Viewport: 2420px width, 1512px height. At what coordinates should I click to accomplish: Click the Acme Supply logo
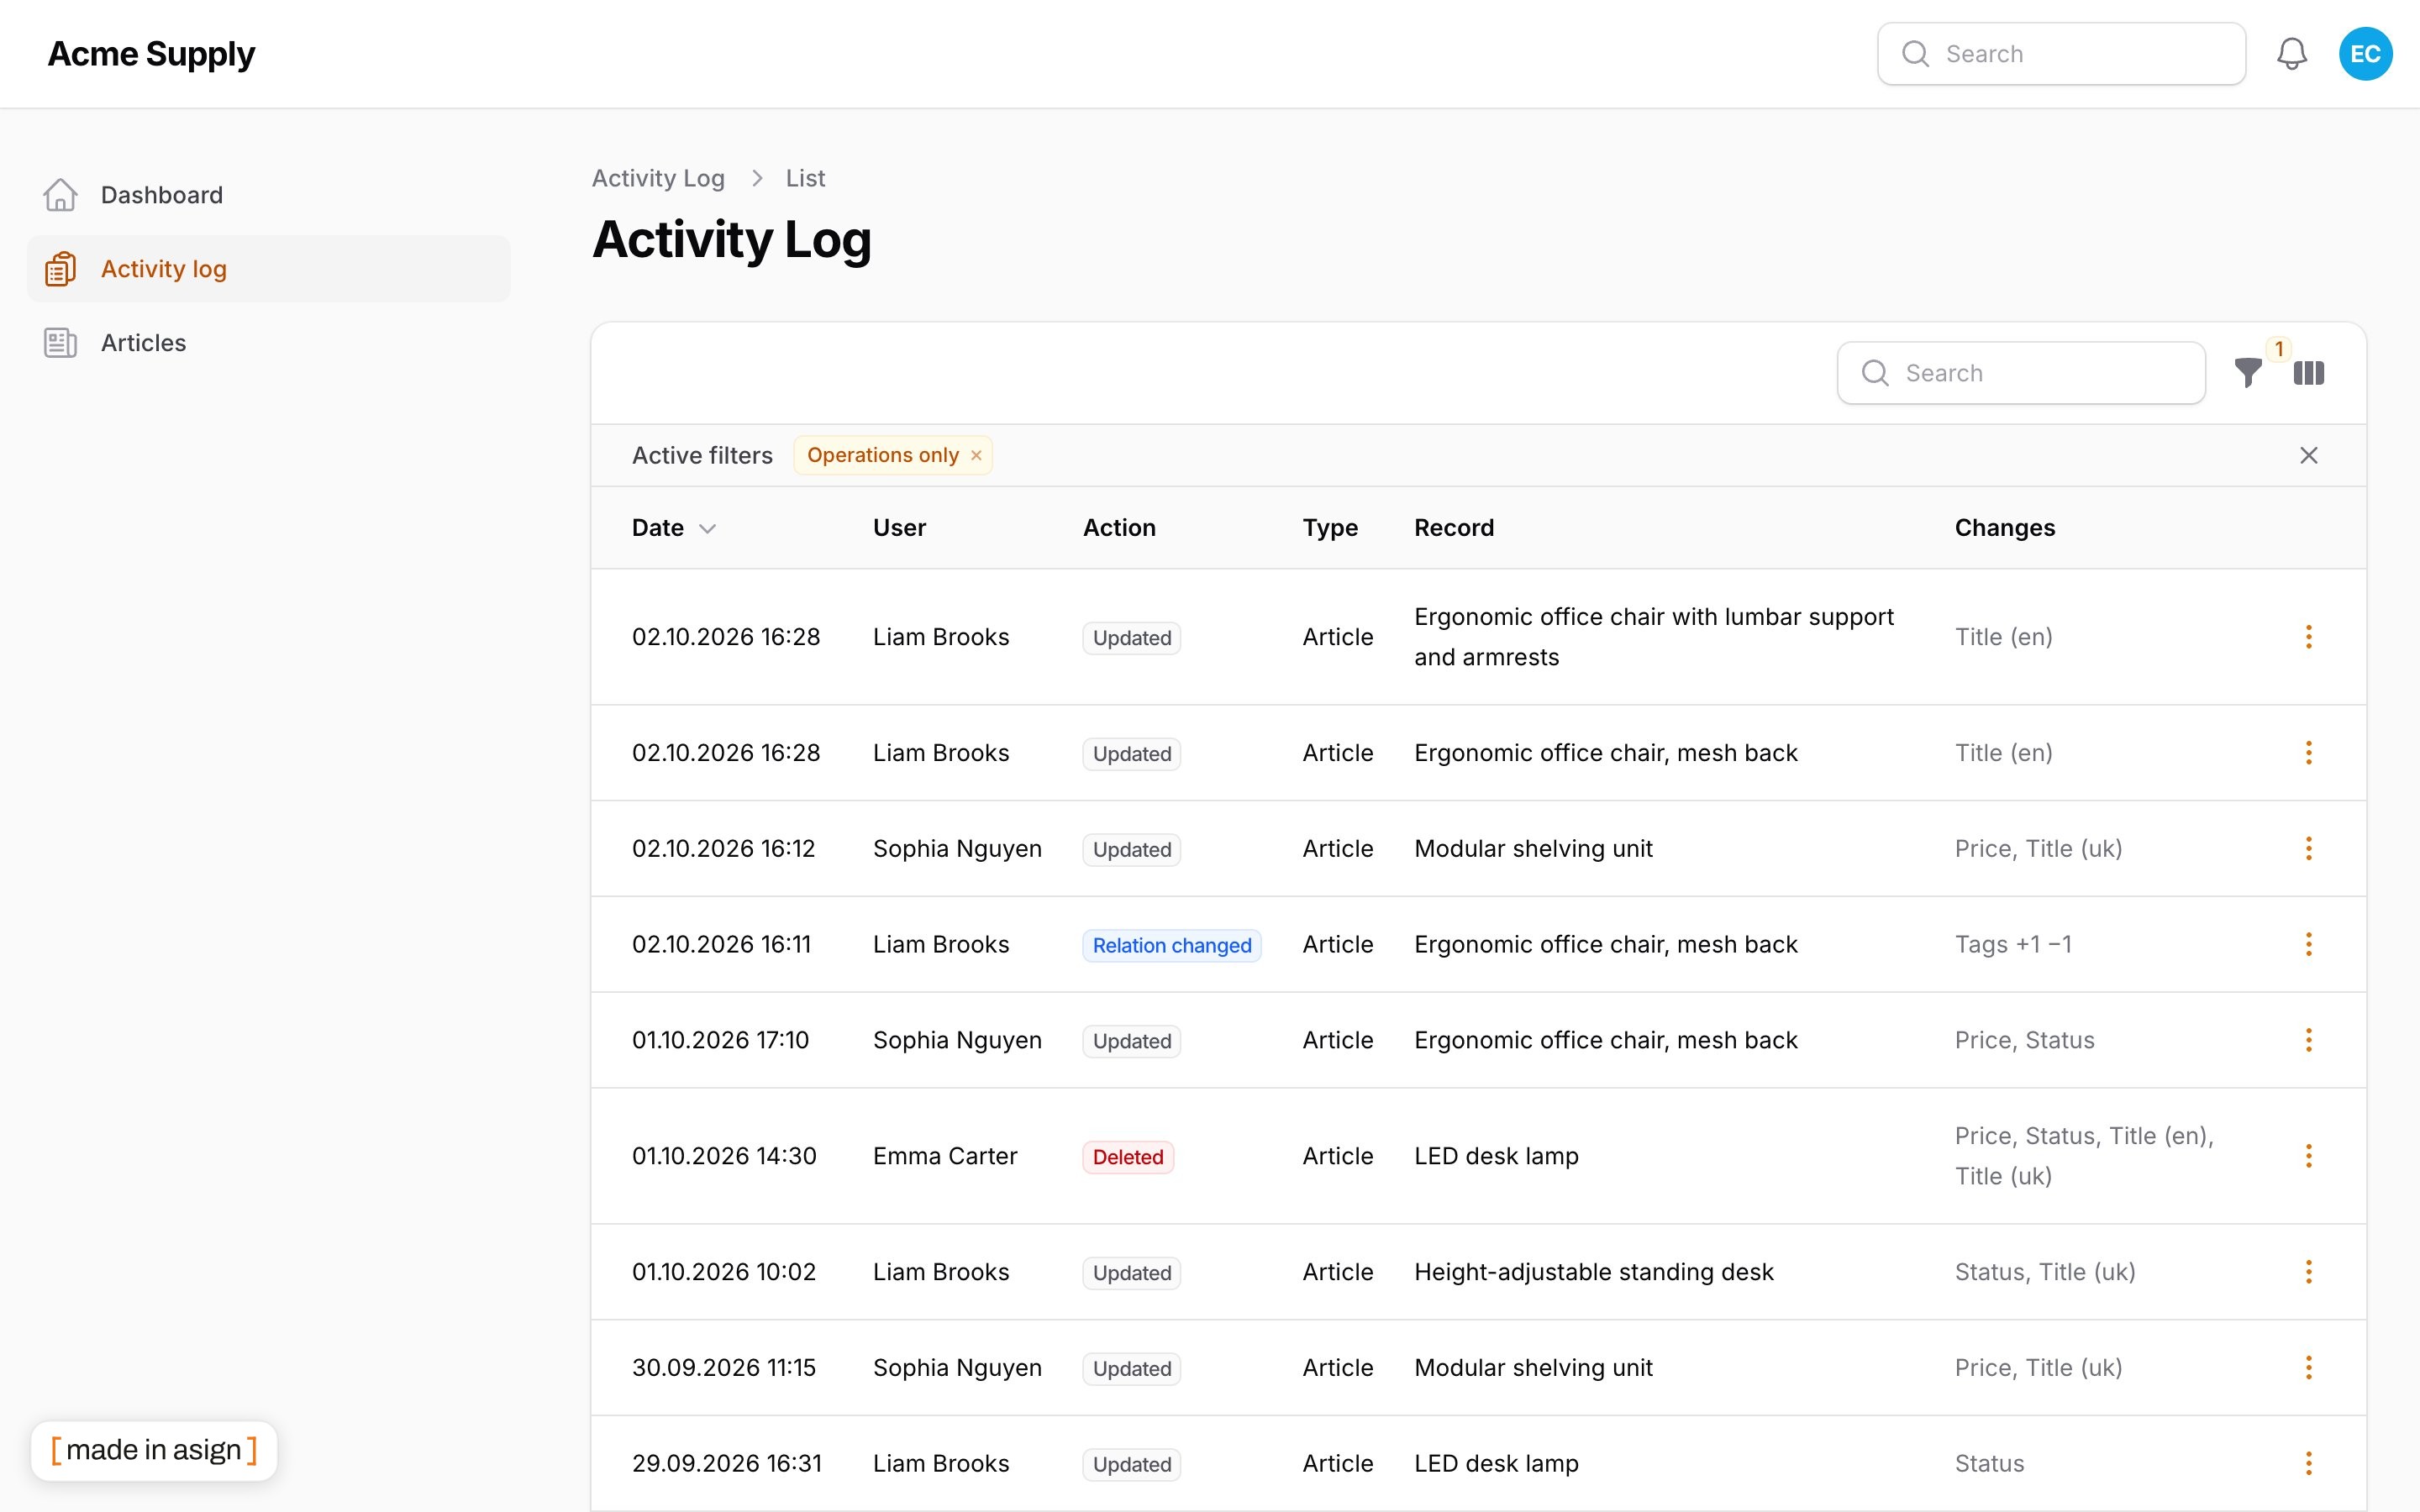pos(151,54)
